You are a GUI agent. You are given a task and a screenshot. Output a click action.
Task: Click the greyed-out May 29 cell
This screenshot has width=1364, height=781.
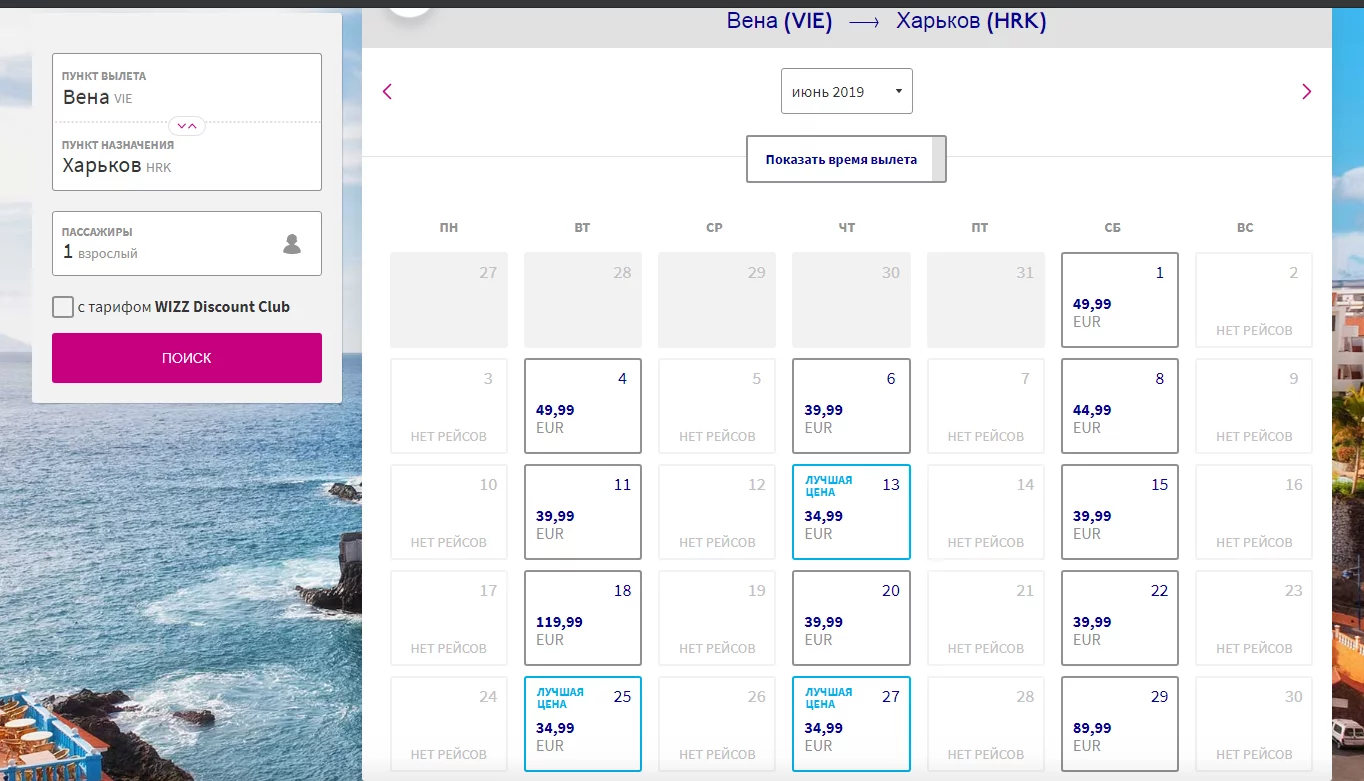717,300
